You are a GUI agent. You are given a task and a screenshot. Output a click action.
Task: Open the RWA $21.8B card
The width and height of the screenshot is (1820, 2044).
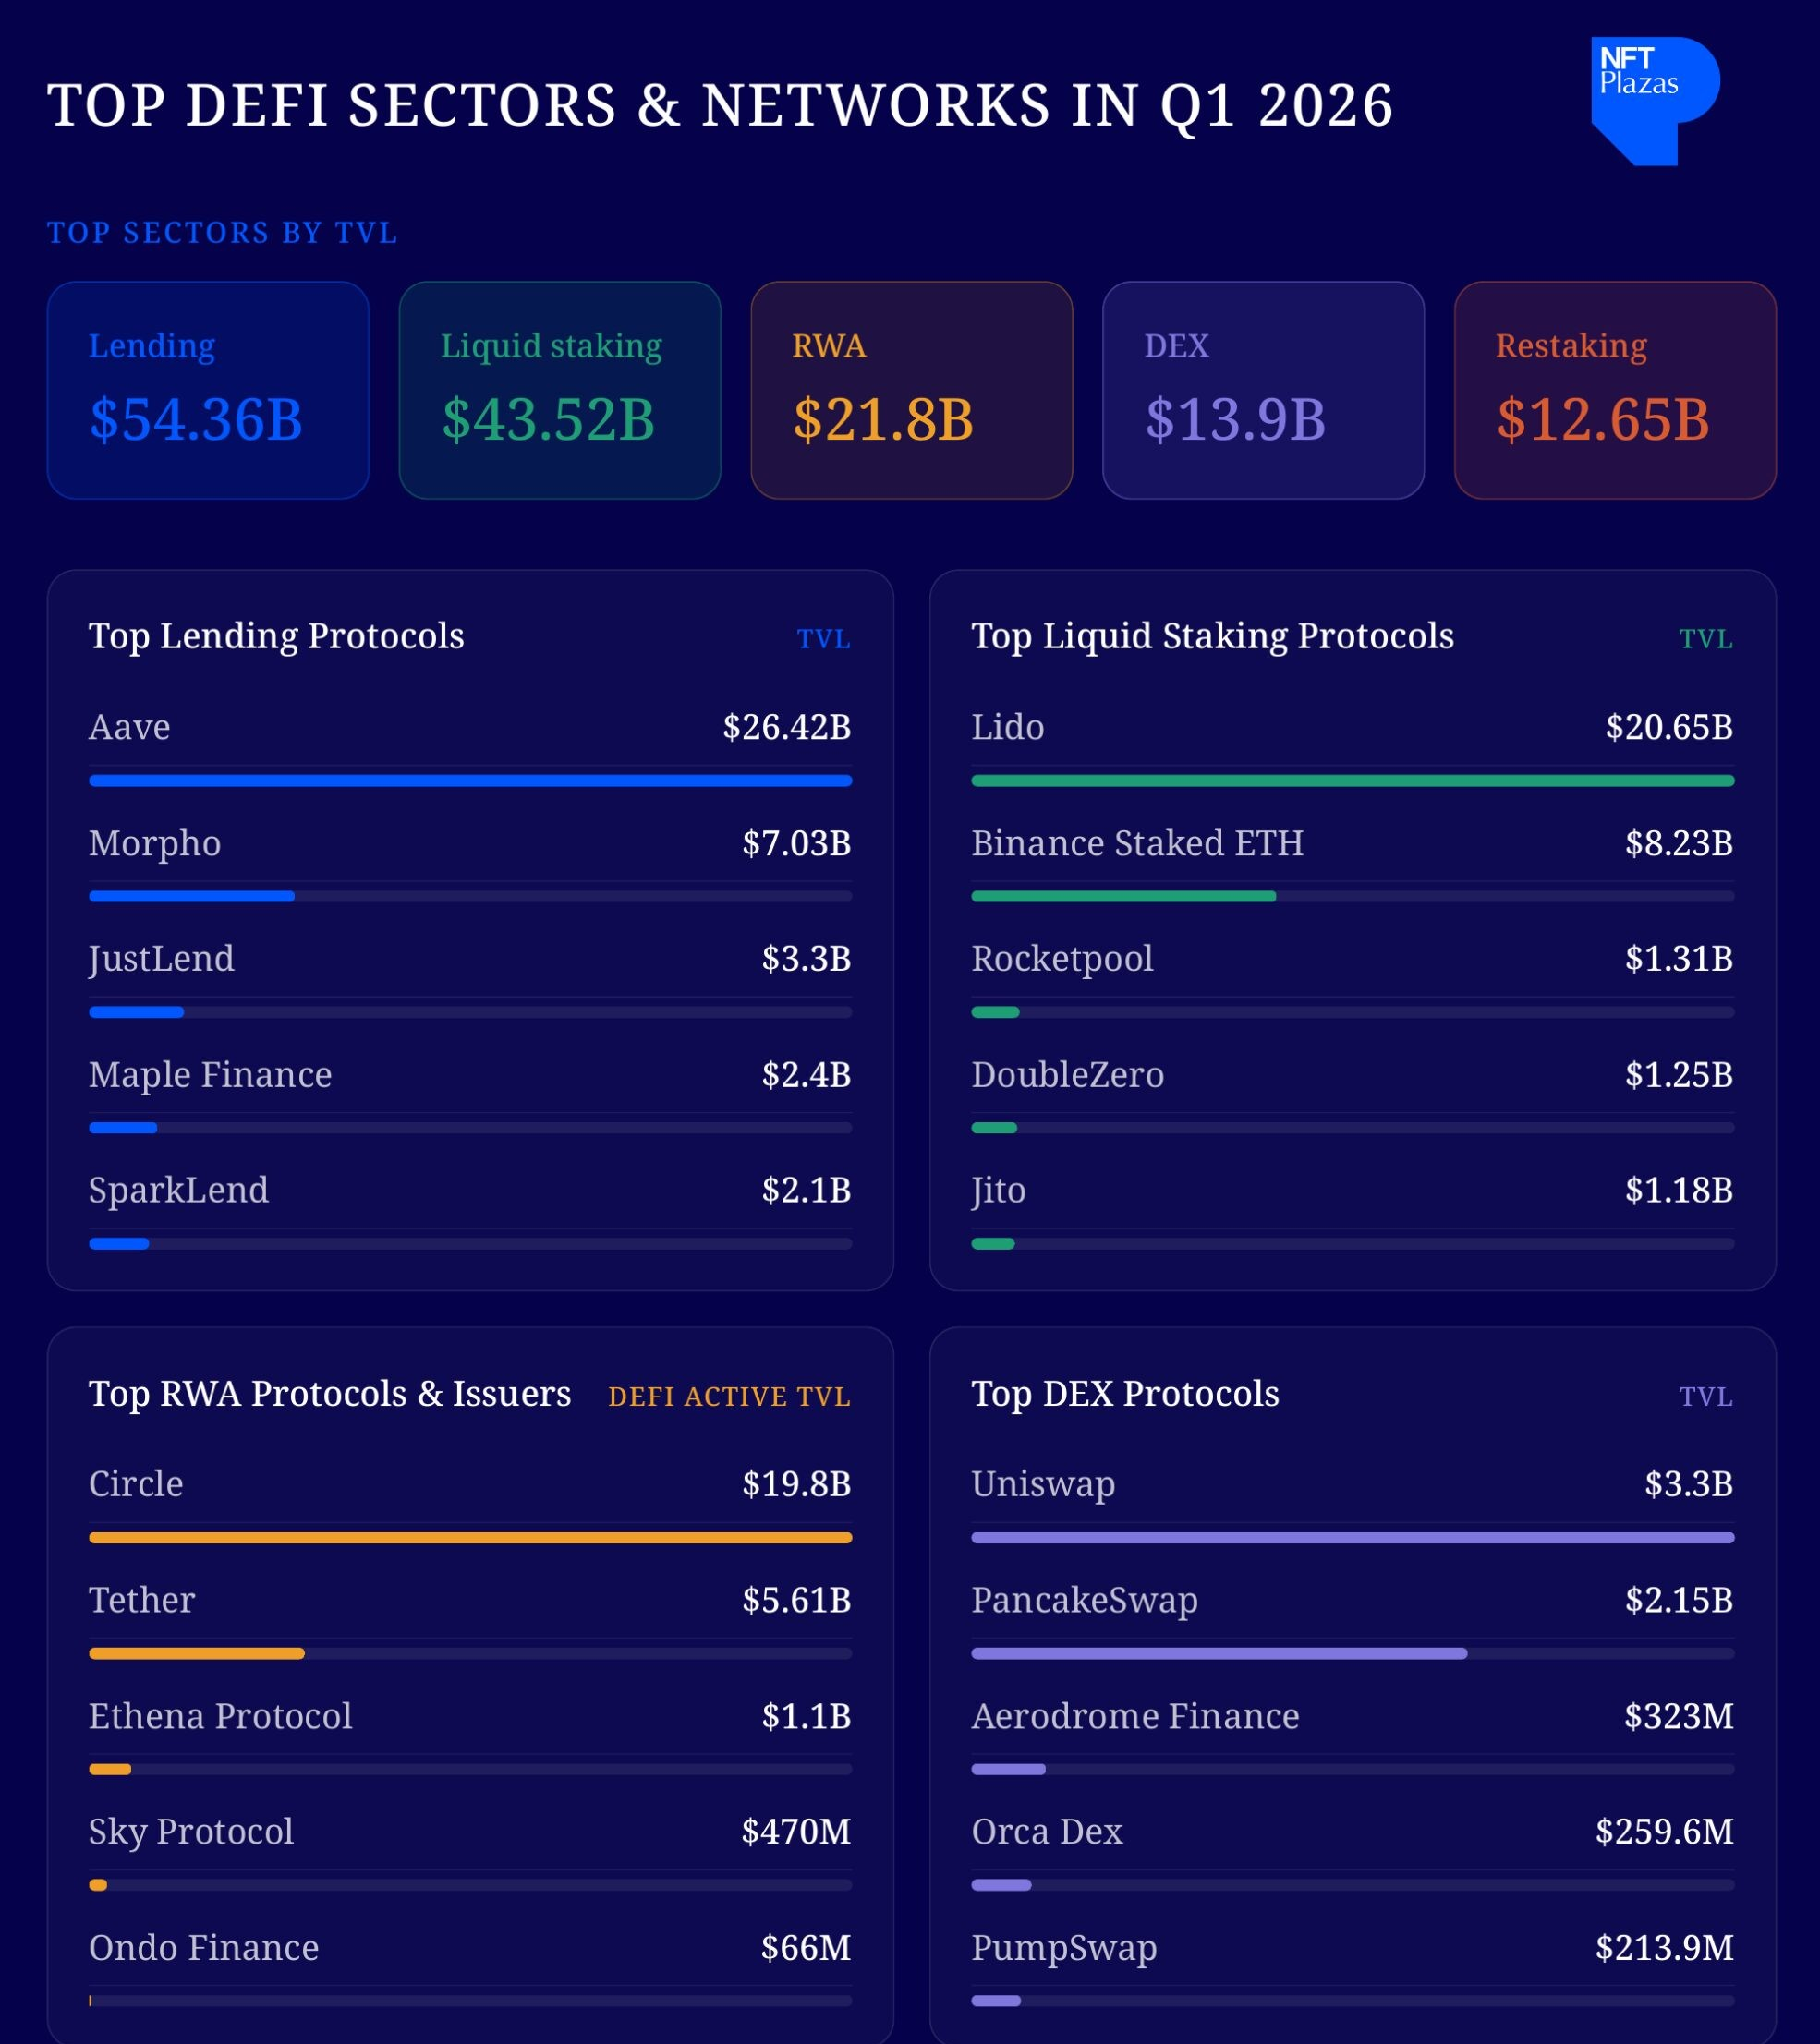pyautogui.click(x=911, y=390)
